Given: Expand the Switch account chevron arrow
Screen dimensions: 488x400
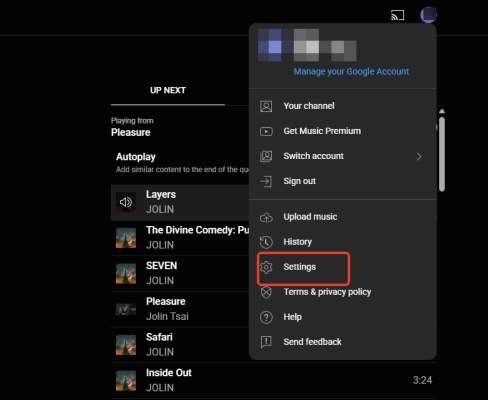Looking at the screenshot, I should (419, 156).
